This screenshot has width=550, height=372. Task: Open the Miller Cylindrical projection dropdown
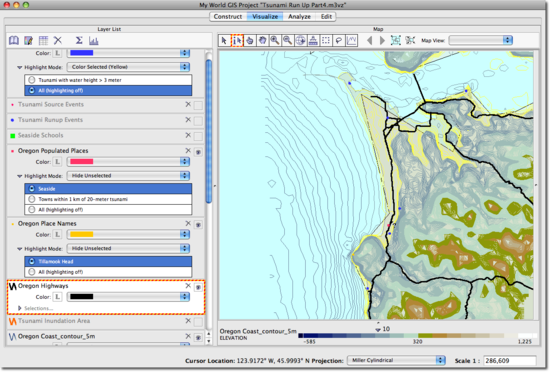396,360
